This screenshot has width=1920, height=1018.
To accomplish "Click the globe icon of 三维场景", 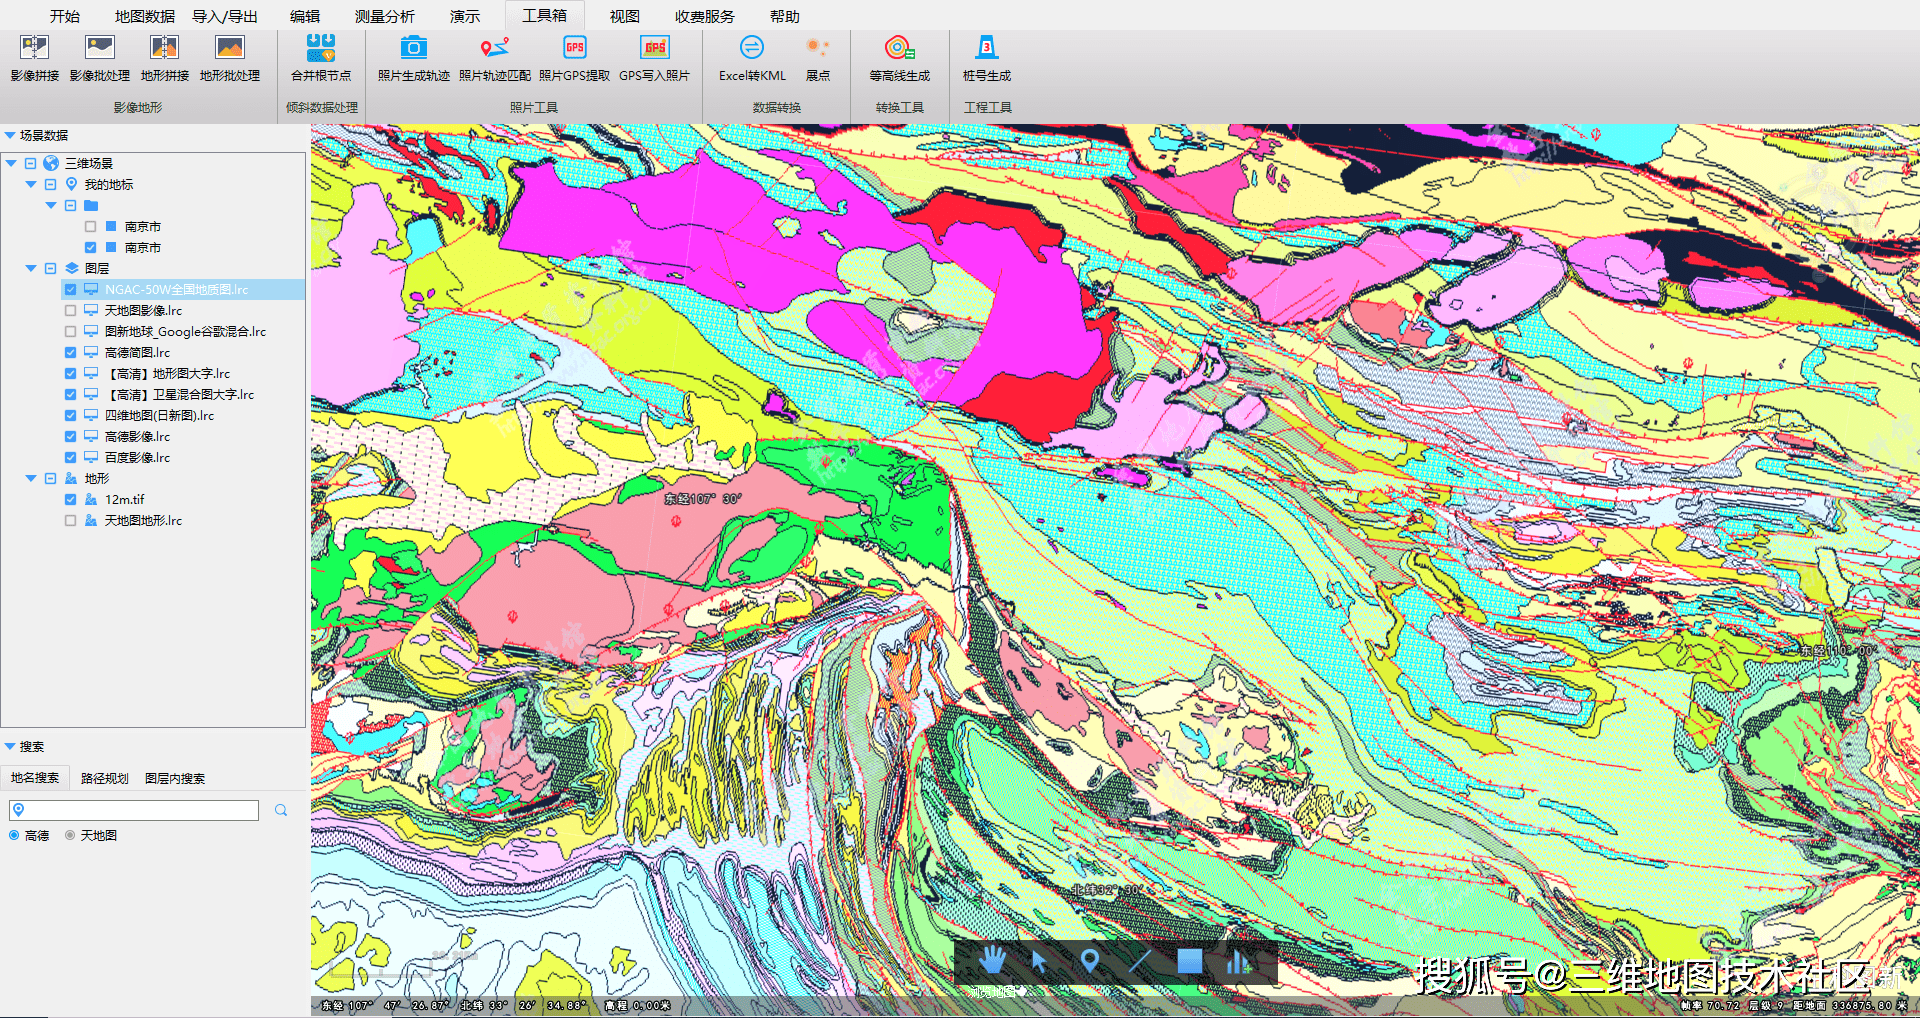I will click(x=51, y=163).
